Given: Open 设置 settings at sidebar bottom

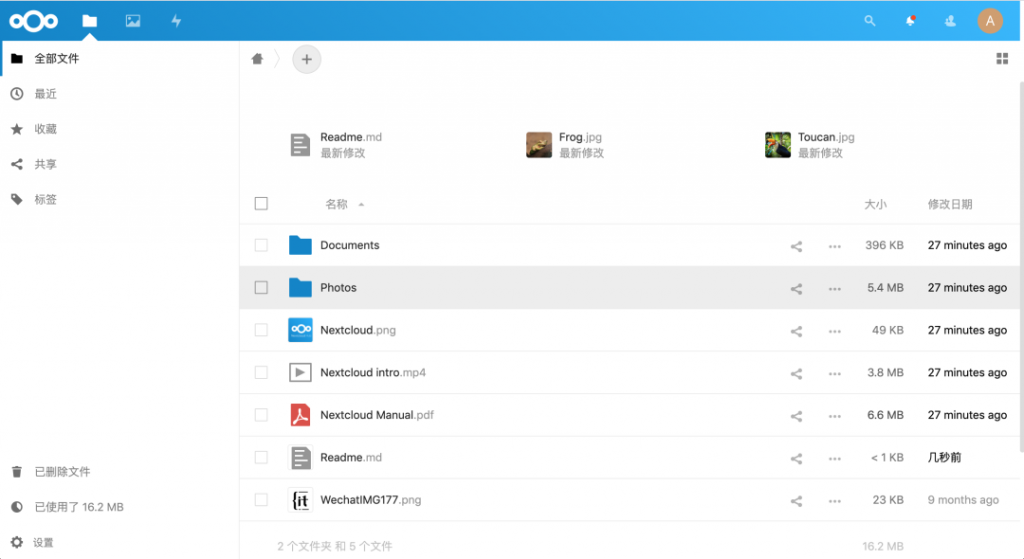Looking at the screenshot, I should (43, 542).
